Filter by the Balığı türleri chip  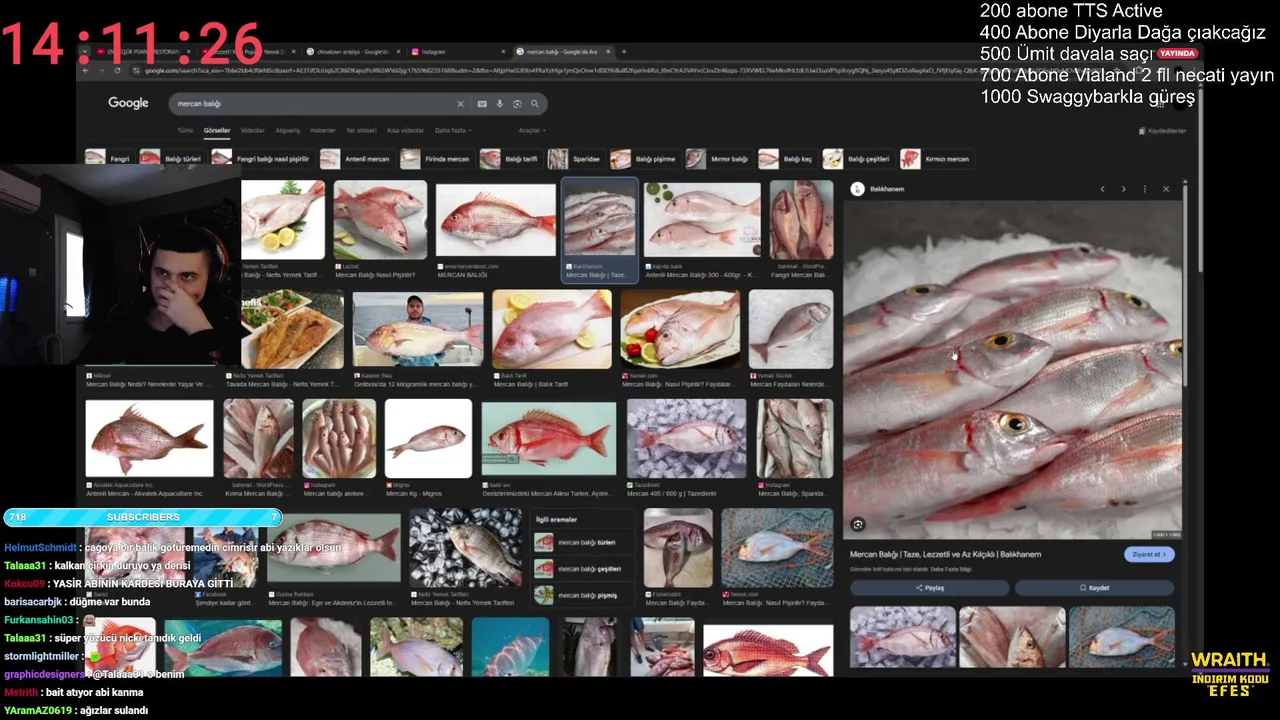point(172,159)
